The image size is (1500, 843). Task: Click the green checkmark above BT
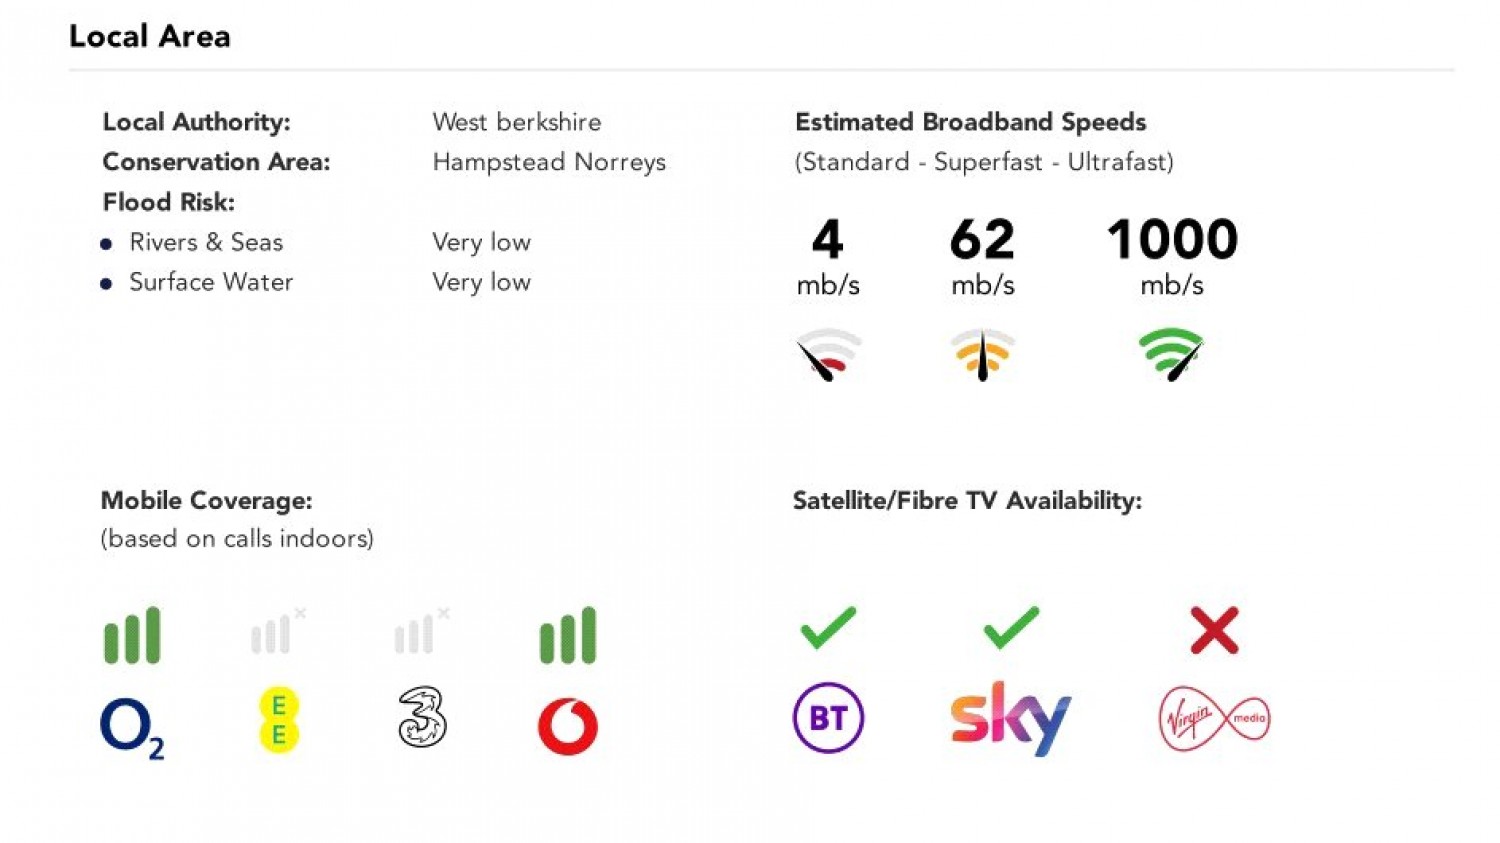click(x=828, y=628)
